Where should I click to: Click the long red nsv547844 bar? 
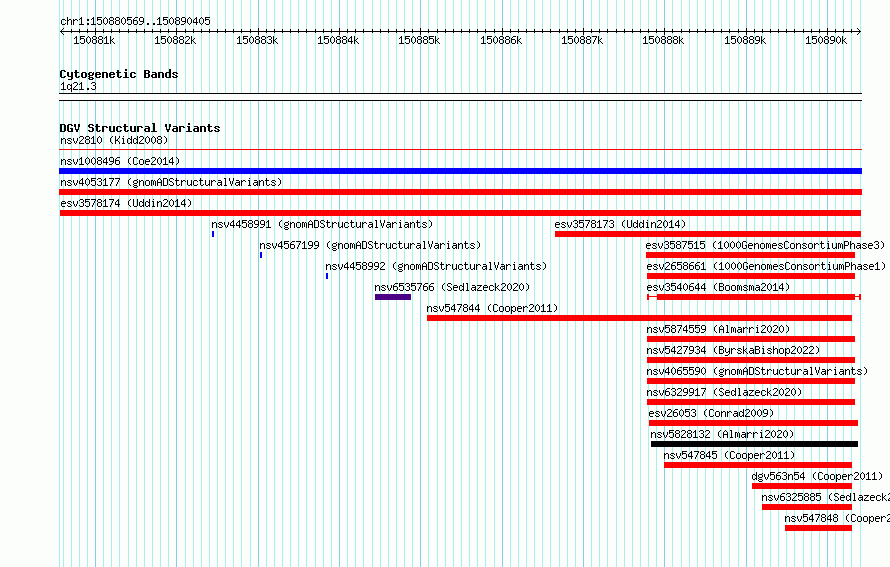pyautogui.click(x=639, y=318)
